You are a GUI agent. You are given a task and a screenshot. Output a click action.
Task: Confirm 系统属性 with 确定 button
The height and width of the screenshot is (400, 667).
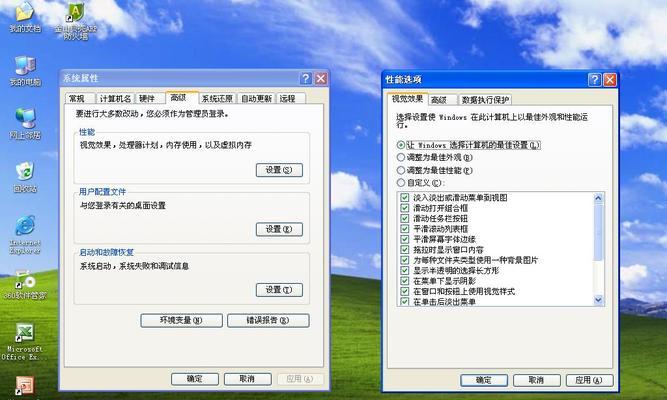[195, 379]
